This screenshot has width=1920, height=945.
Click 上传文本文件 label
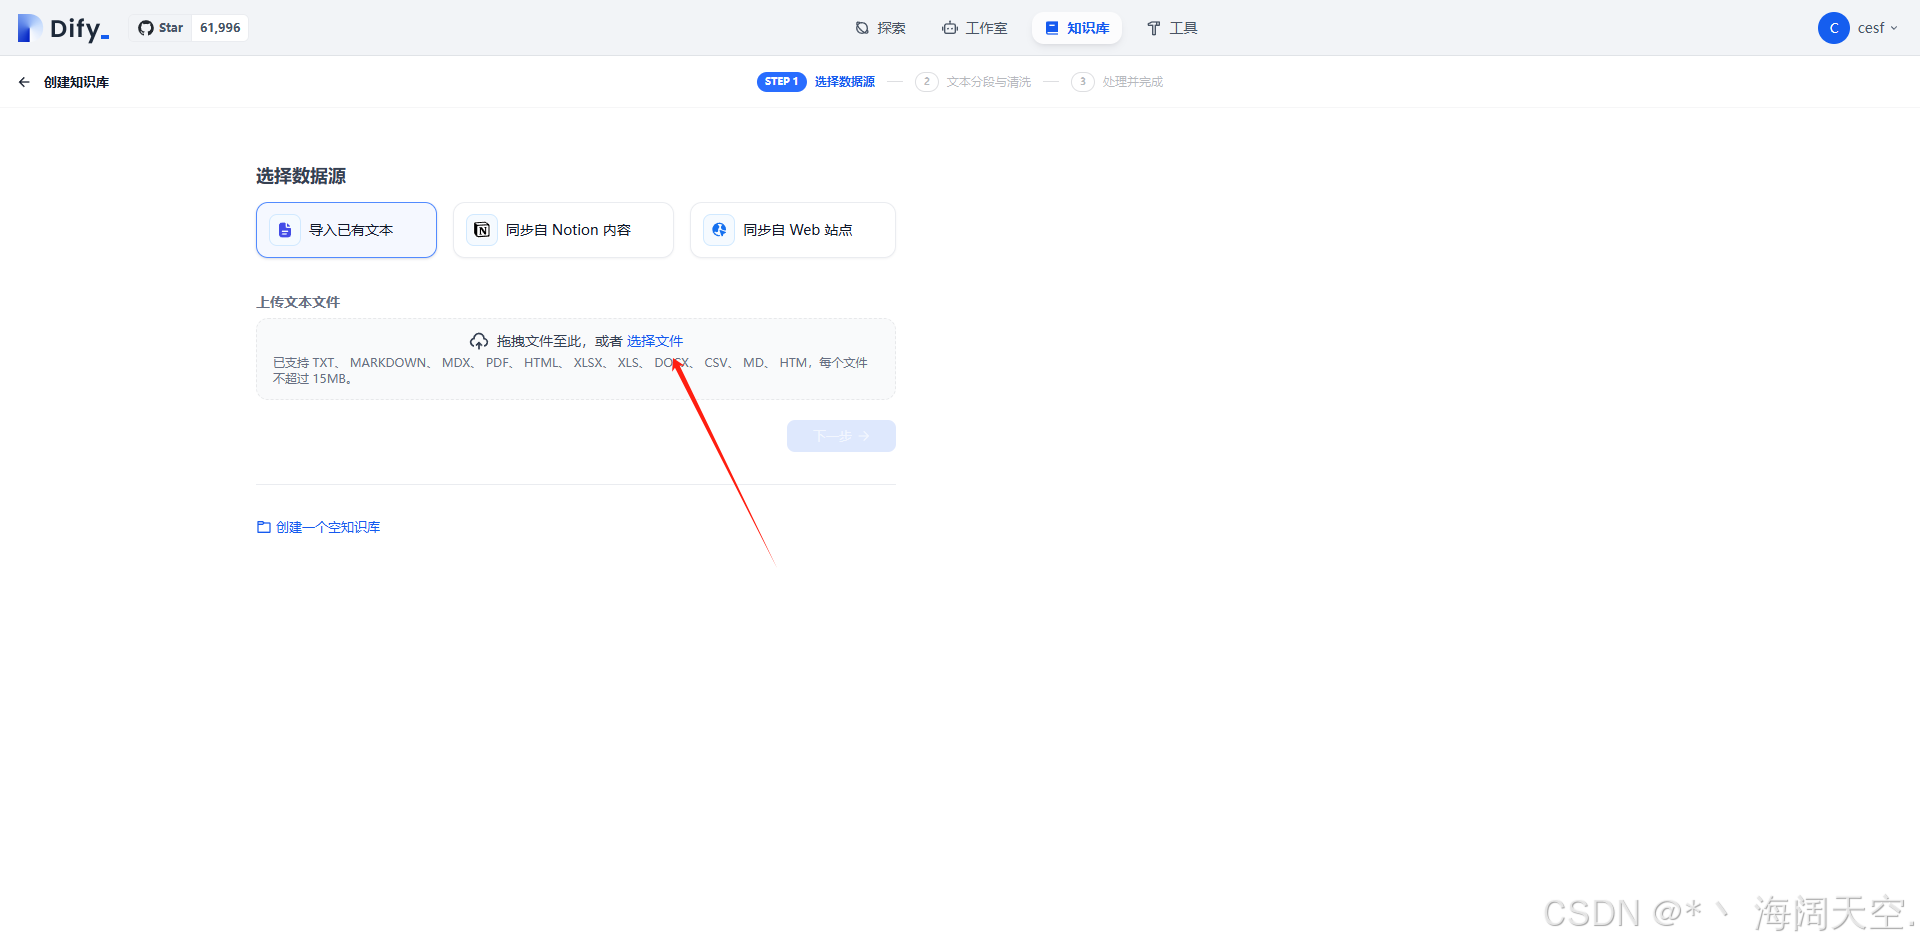pos(298,302)
